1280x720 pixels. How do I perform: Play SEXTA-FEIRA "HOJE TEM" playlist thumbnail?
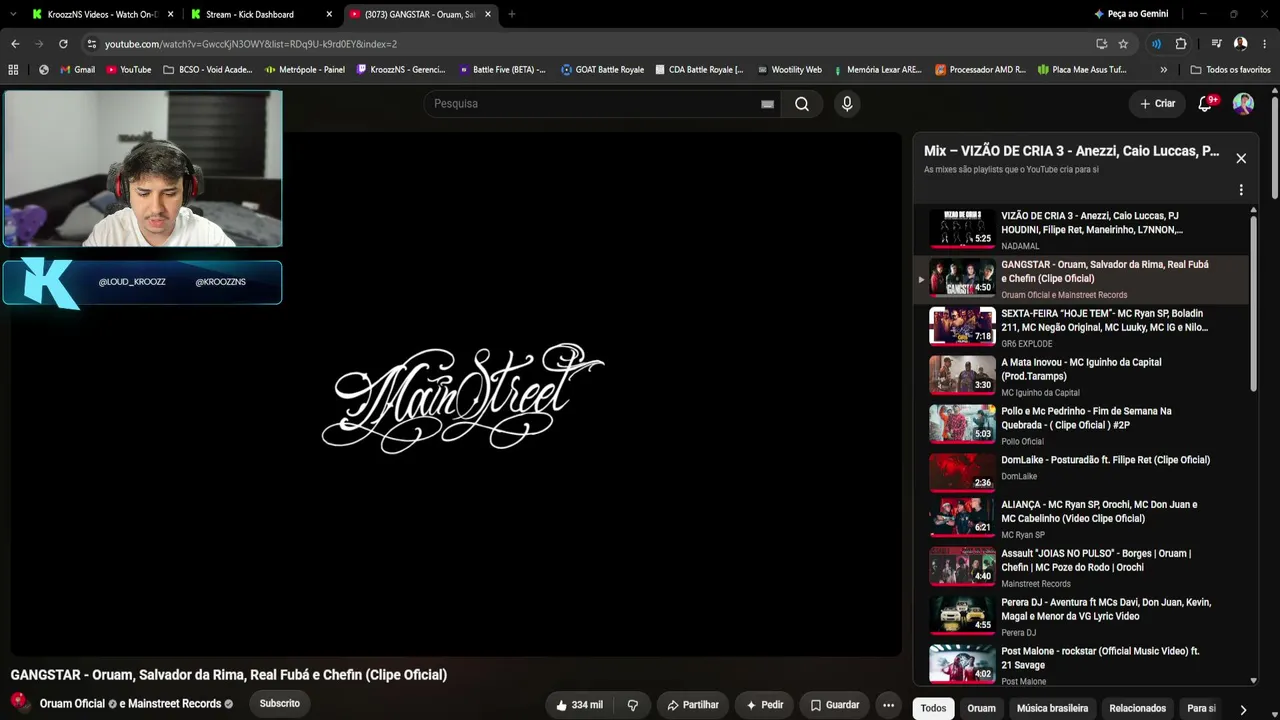tap(962, 326)
